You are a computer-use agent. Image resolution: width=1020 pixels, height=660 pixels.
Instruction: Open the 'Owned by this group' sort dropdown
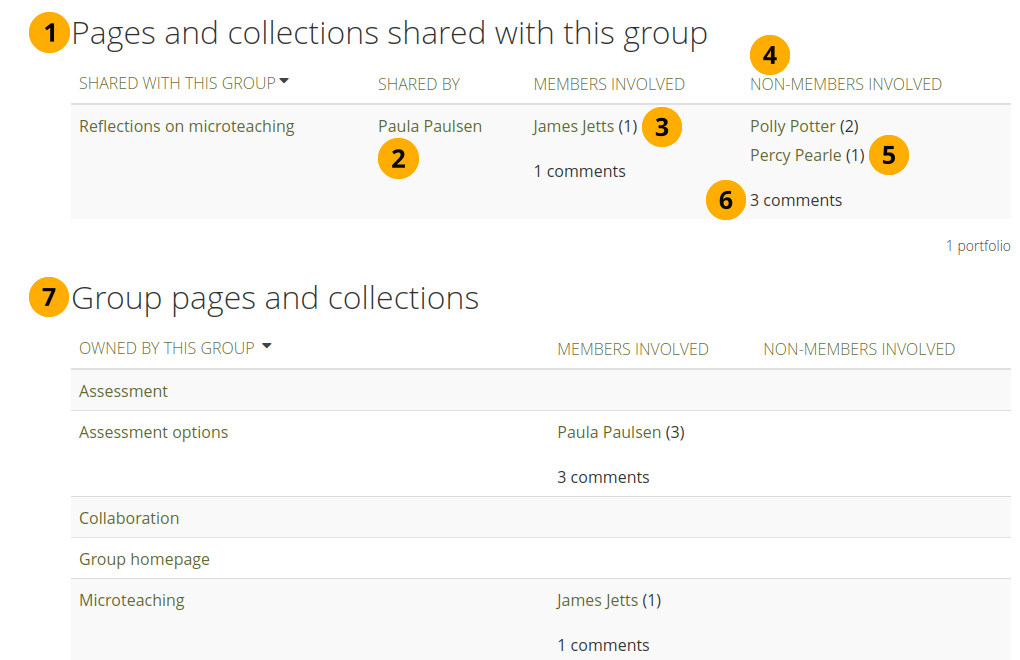pyautogui.click(x=266, y=347)
